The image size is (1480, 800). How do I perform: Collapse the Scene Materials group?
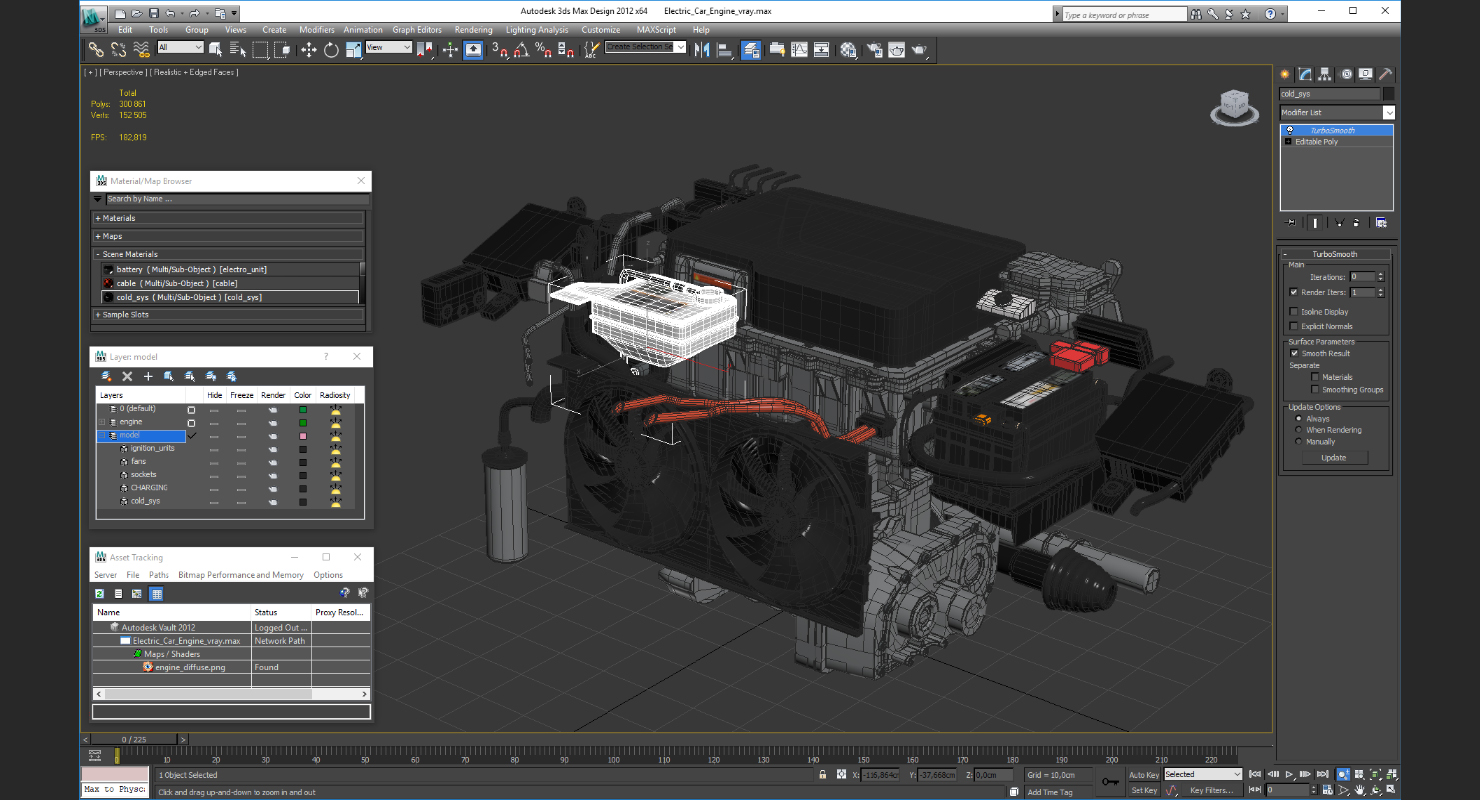pos(228,254)
